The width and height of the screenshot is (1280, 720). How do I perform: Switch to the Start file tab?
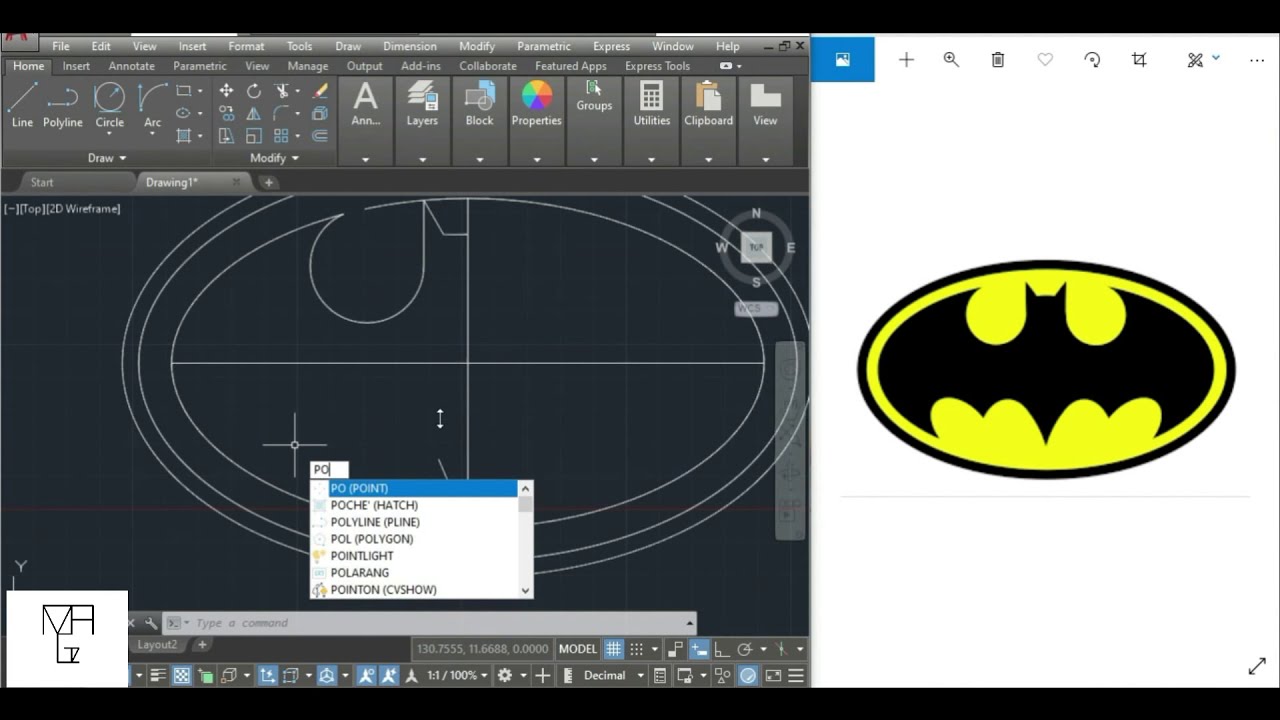[42, 182]
